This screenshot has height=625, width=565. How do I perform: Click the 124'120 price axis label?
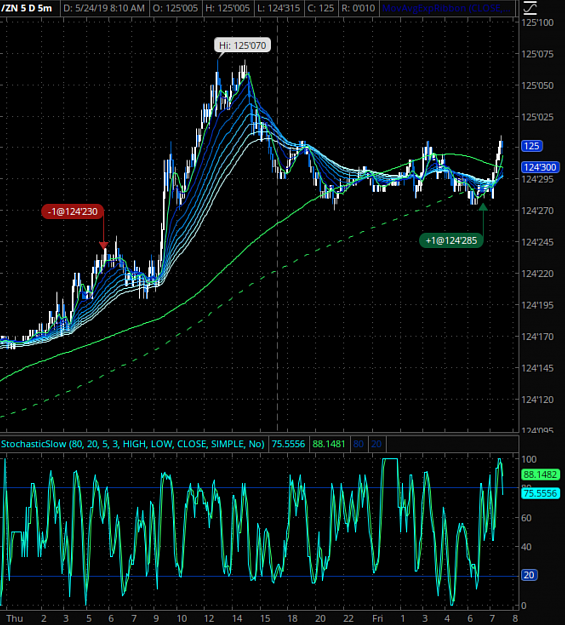(538, 400)
